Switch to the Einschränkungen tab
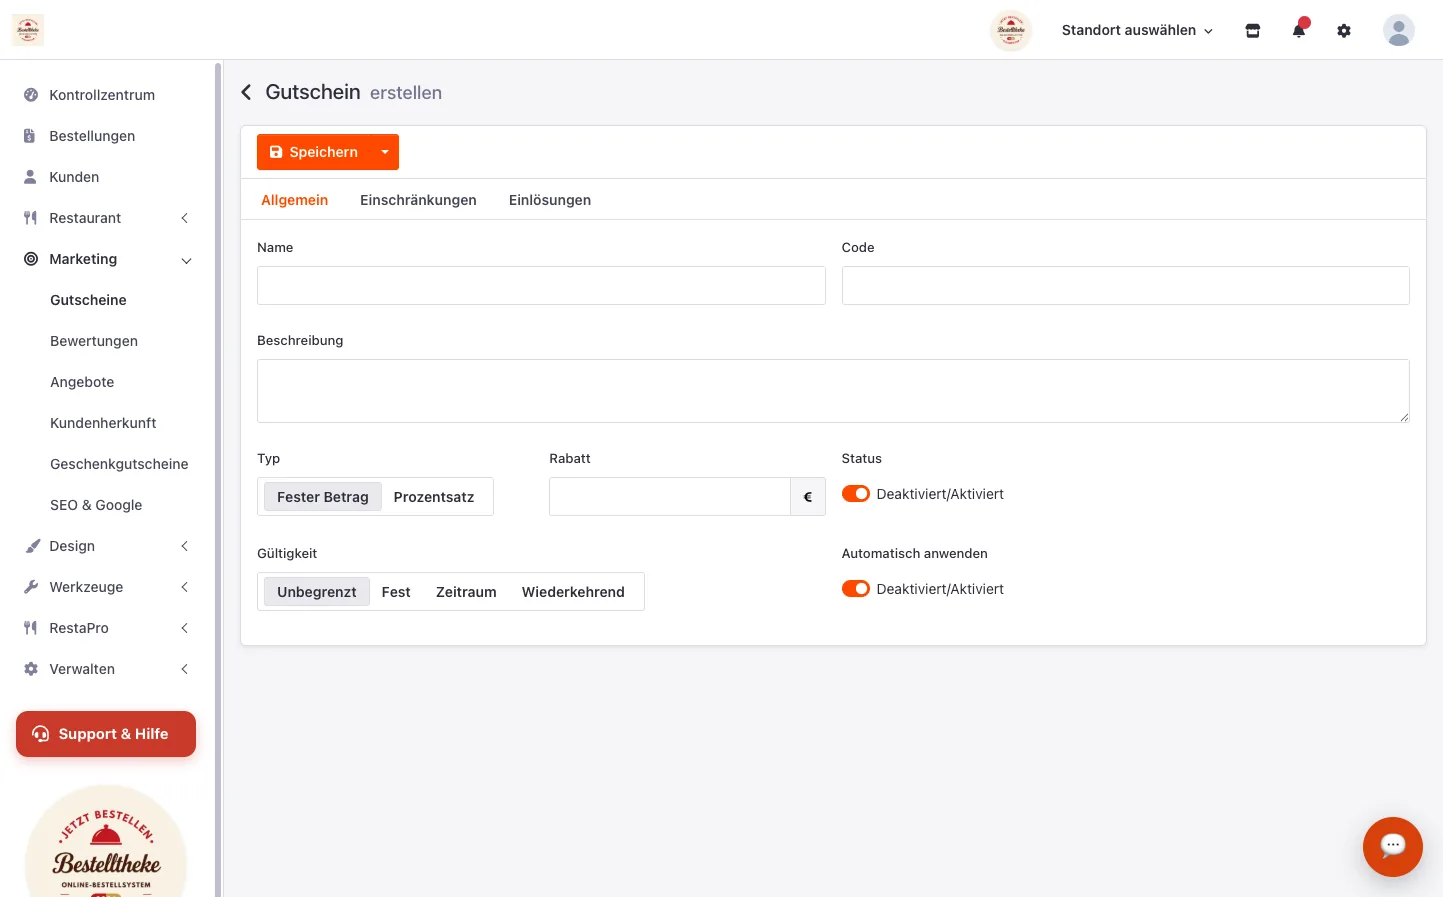 coord(418,200)
